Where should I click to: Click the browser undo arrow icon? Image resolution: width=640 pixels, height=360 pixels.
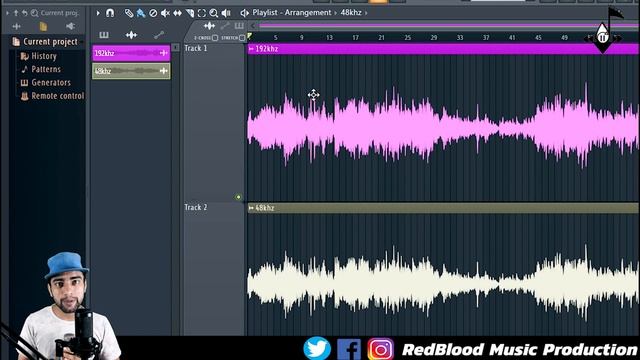[24, 13]
